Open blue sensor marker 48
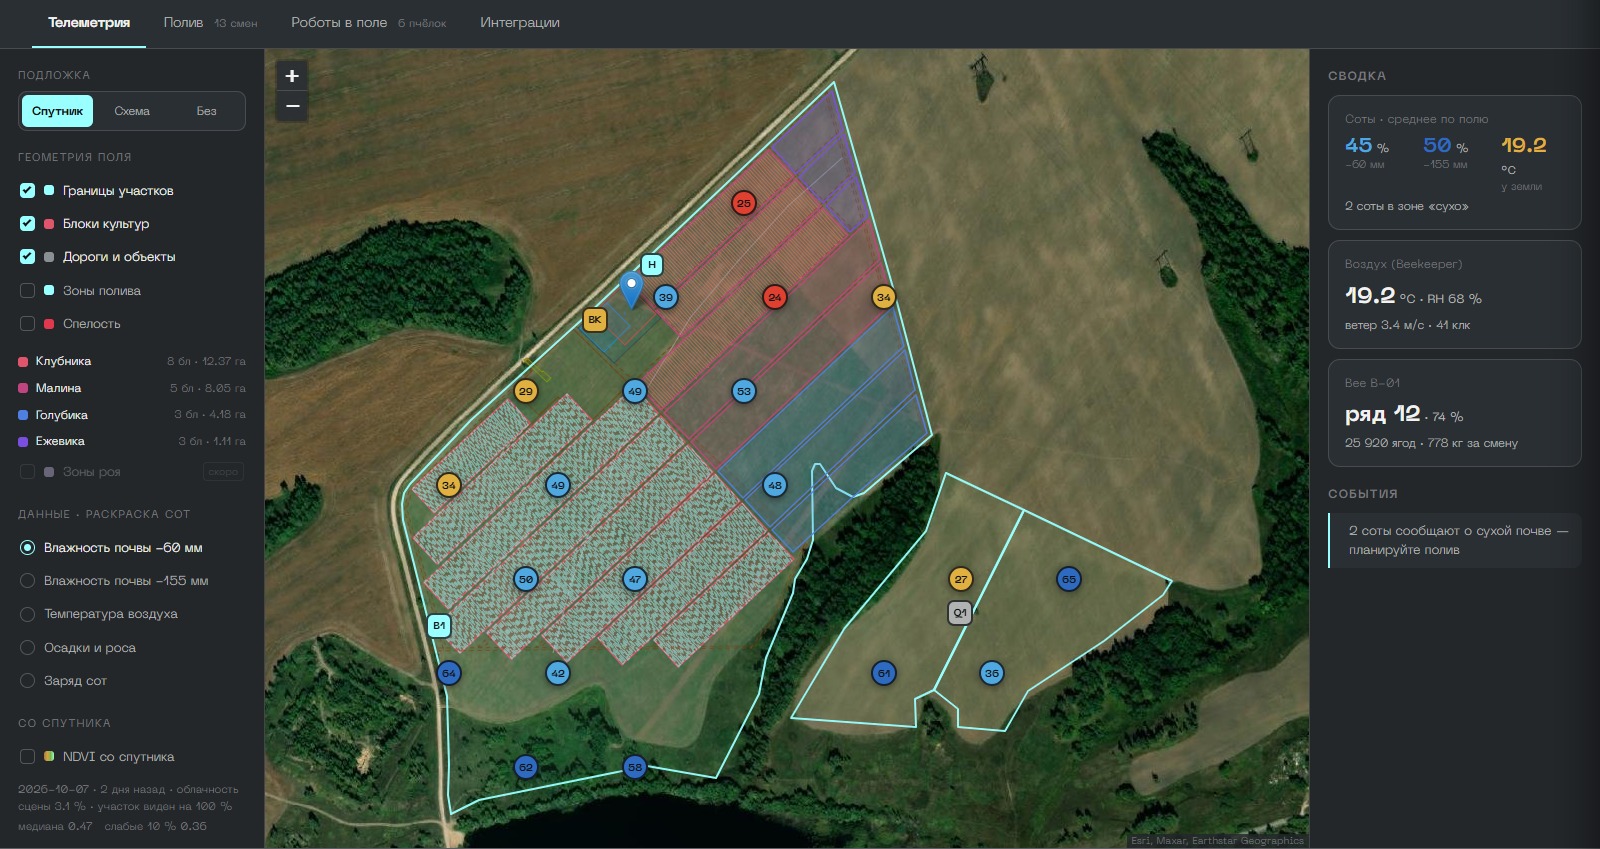 pos(775,485)
